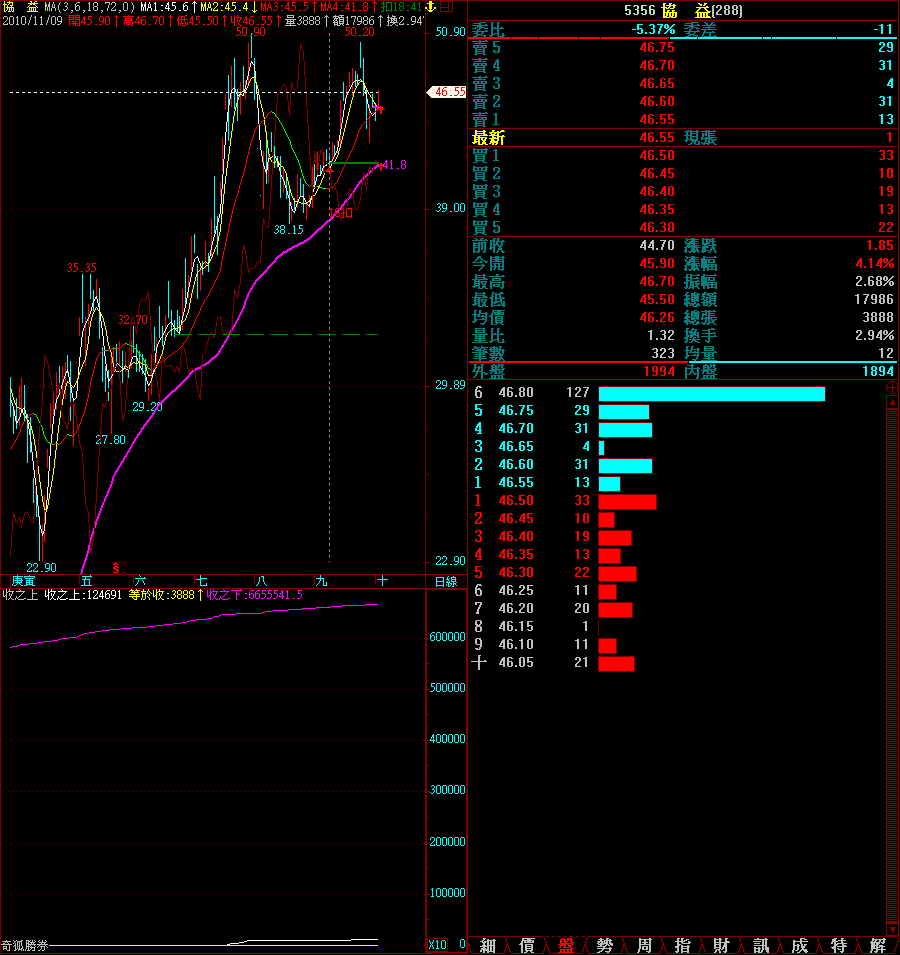Click the yellow anchor icon in chart header
Screen dimensions: 900x955
pos(431,7)
